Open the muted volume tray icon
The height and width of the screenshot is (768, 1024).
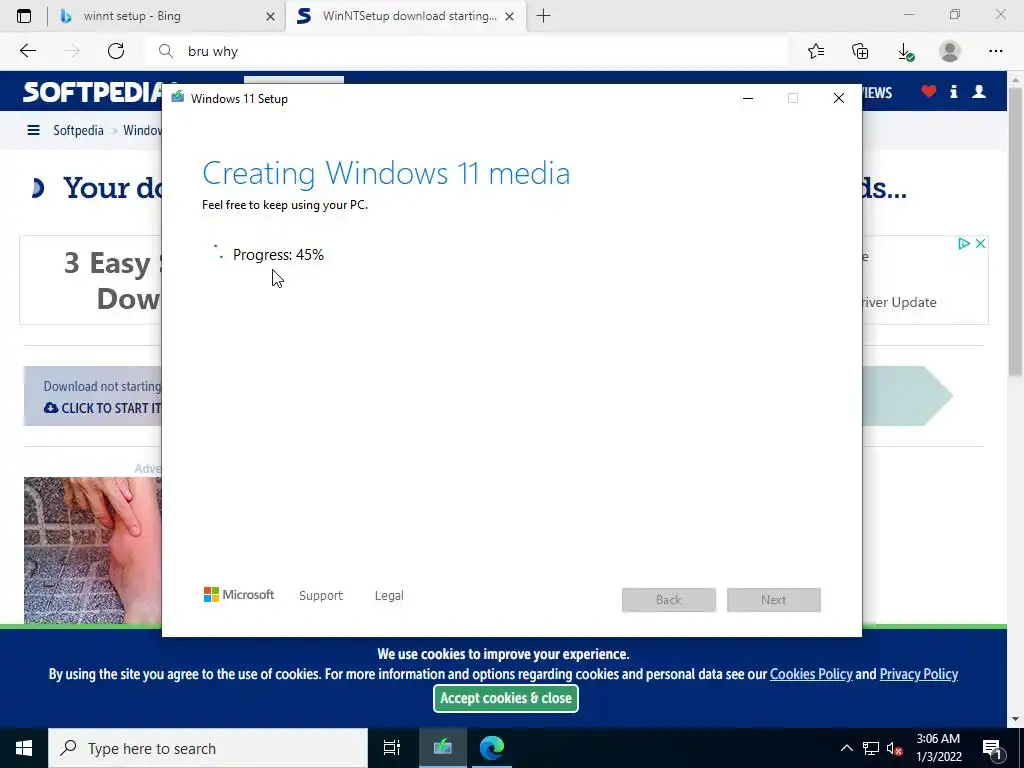tap(895, 748)
